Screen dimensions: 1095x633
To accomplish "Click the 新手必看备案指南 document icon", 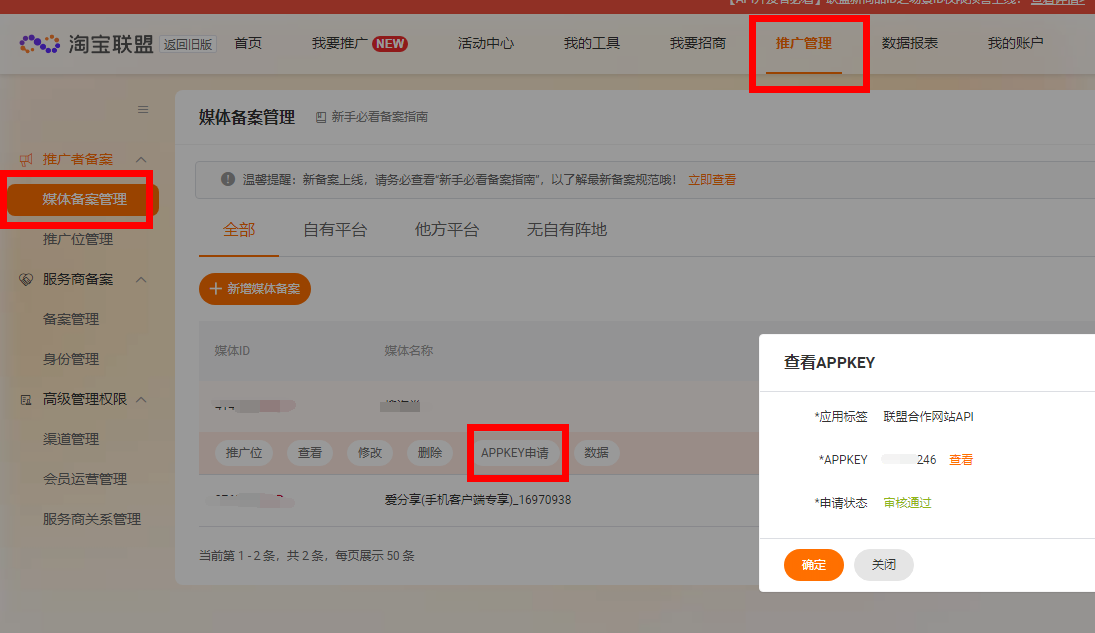I will point(321,117).
